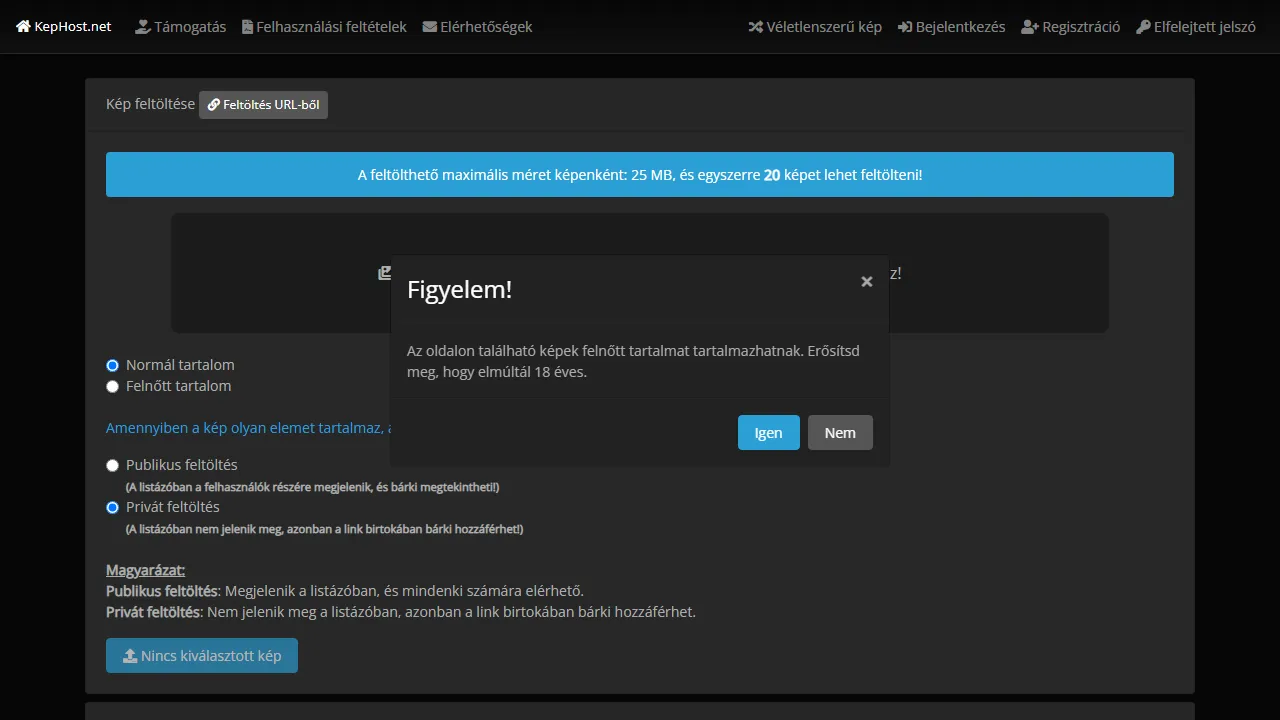Select the Felnőtt tartalom radio option
Screen dimensions: 1280x720
click(112, 386)
